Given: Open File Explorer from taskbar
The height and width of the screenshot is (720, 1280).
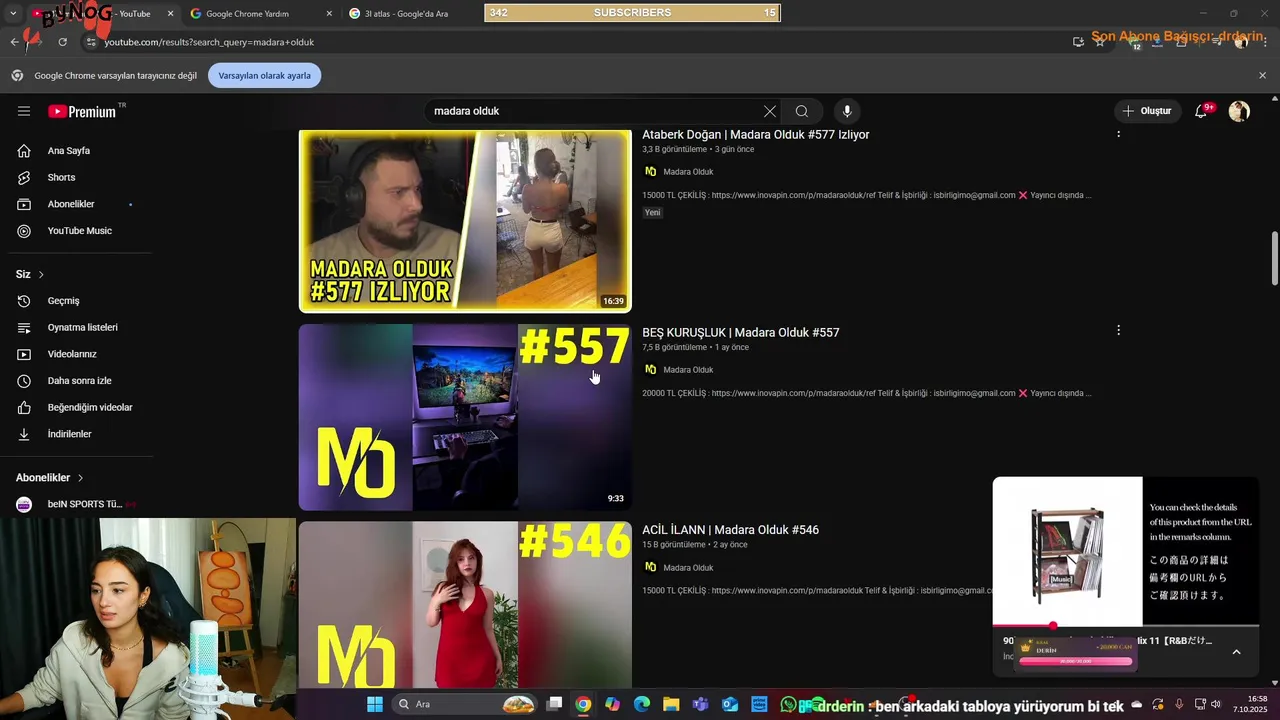Looking at the screenshot, I should 671,704.
